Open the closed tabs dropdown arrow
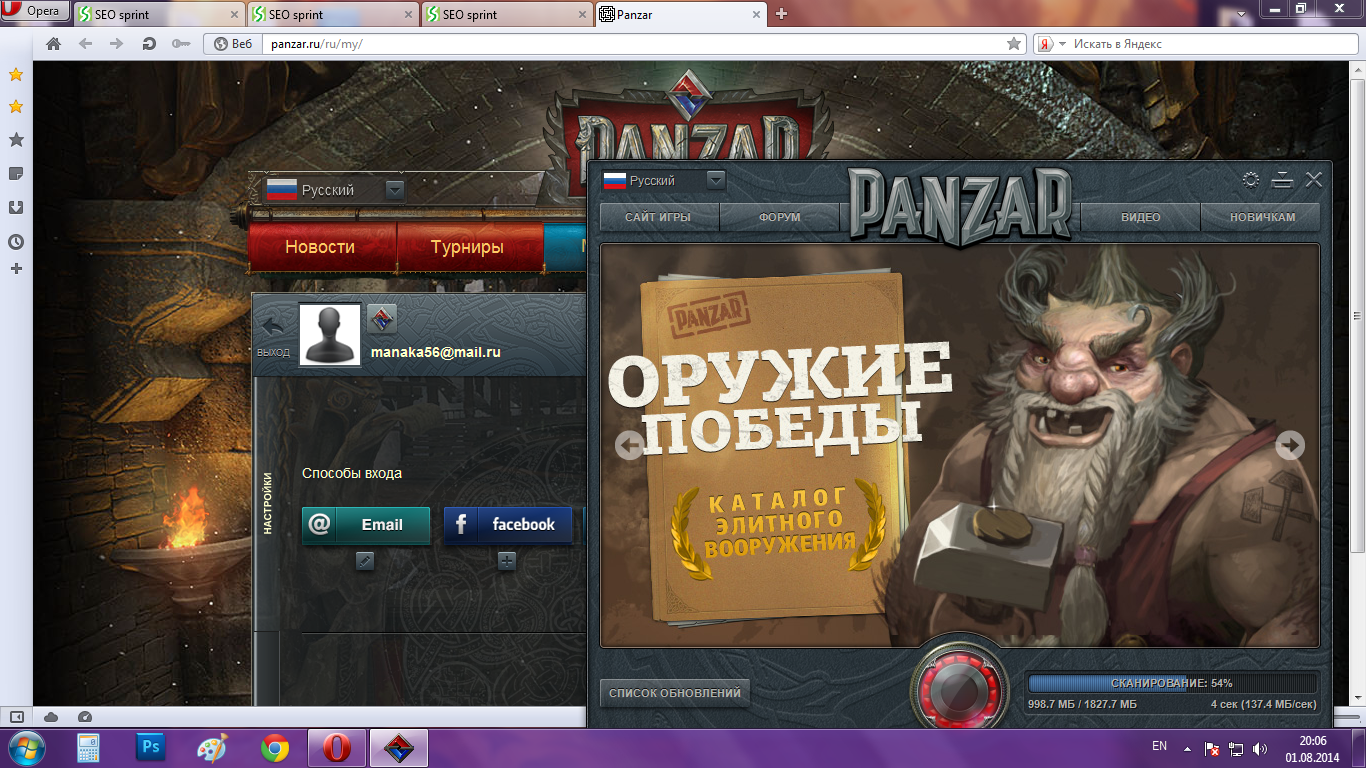1366x768 pixels. (1241, 14)
